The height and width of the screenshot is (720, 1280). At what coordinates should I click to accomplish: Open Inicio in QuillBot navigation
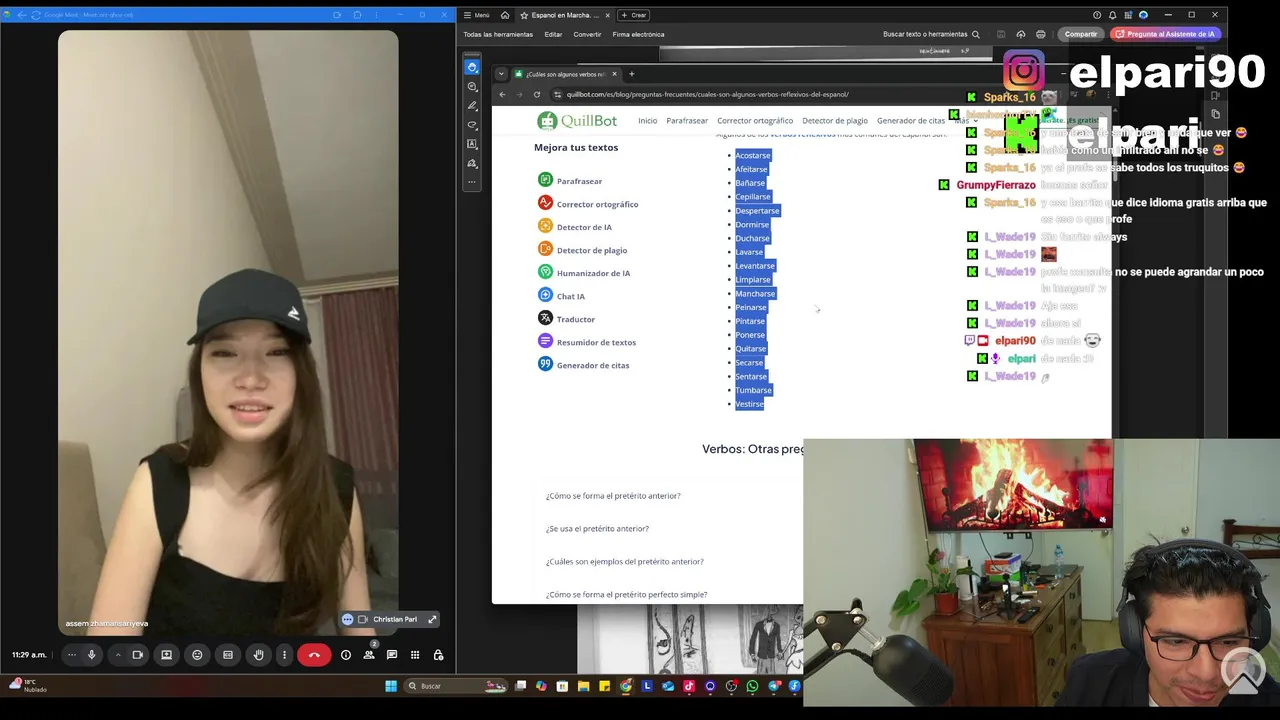pyautogui.click(x=648, y=121)
